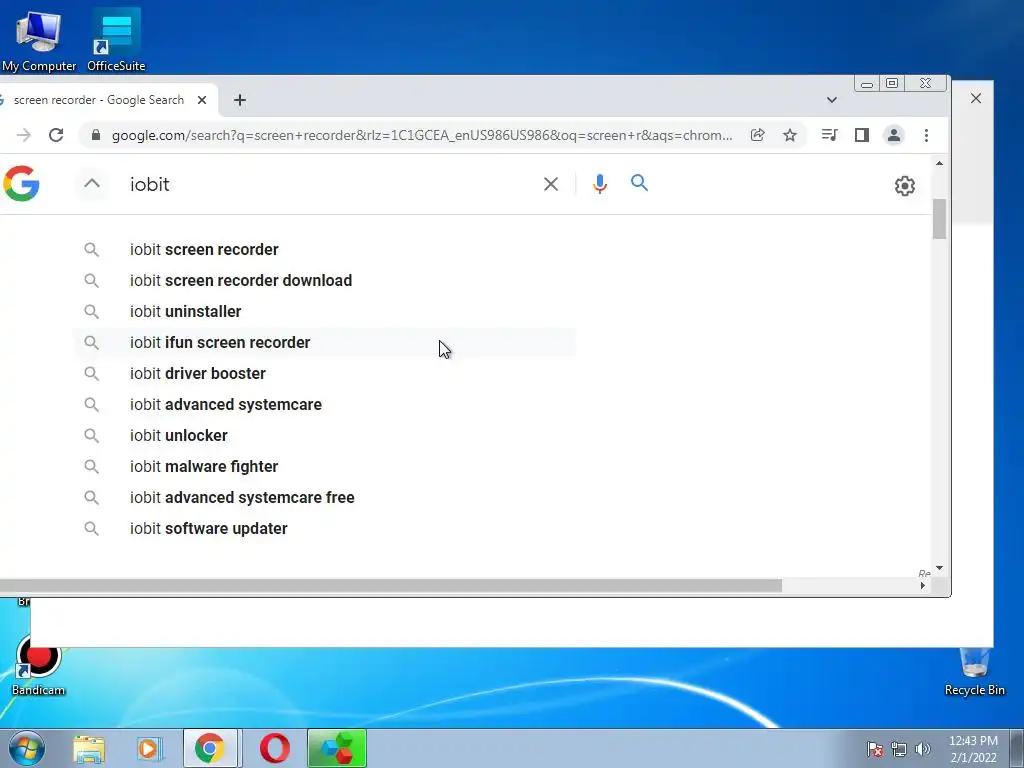The width and height of the screenshot is (1024, 768).
Task: Click the forward navigation arrow
Action: click(x=24, y=135)
